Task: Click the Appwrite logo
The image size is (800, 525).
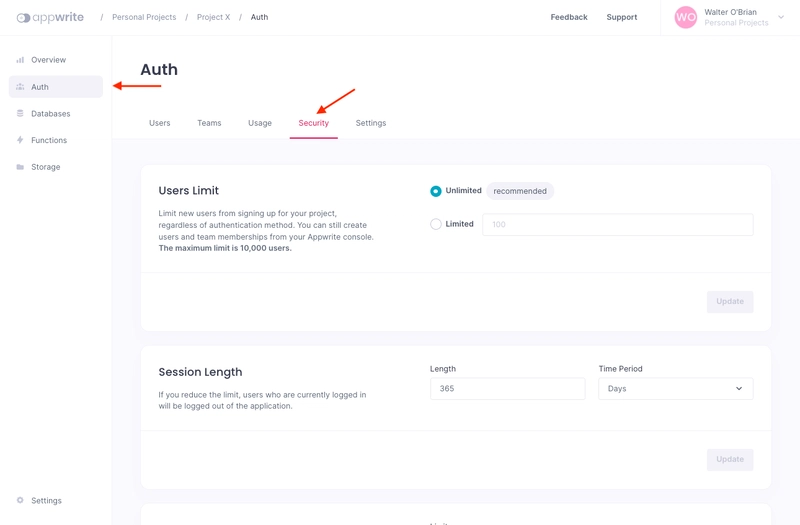Action: pyautogui.click(x=50, y=17)
